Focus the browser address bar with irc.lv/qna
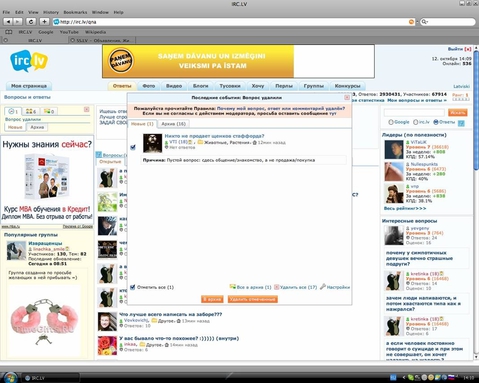The image size is (479, 383). click(x=233, y=22)
